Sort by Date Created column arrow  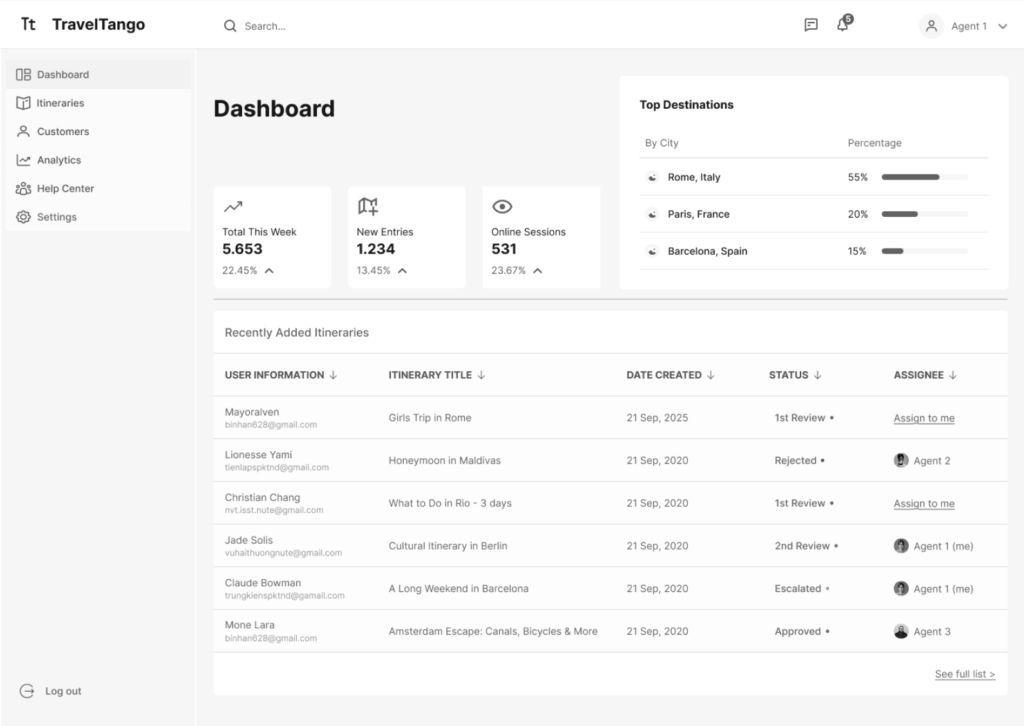pyautogui.click(x=711, y=375)
